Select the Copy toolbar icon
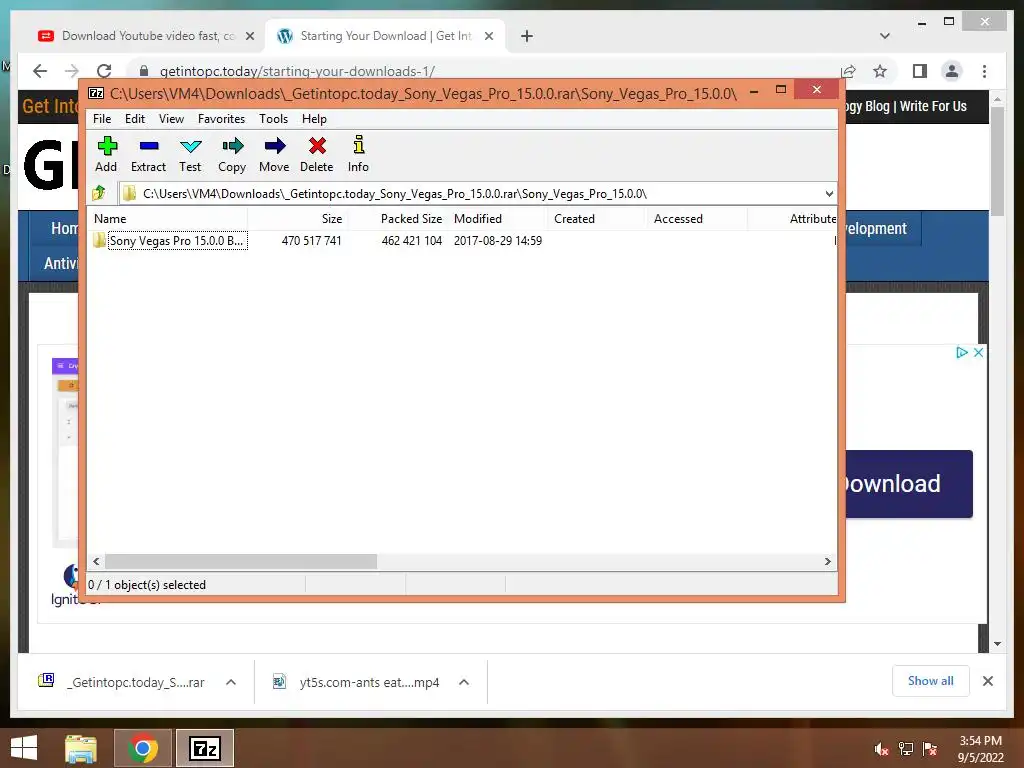 (x=232, y=154)
